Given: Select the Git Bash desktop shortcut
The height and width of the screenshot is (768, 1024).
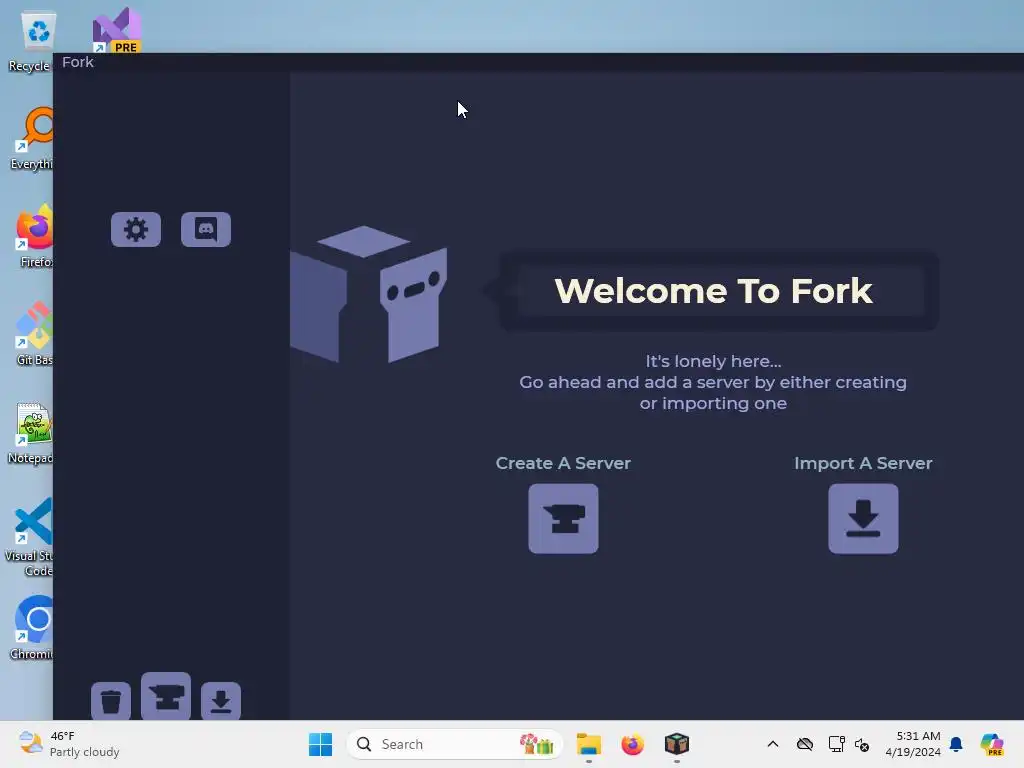Looking at the screenshot, I should [34, 334].
